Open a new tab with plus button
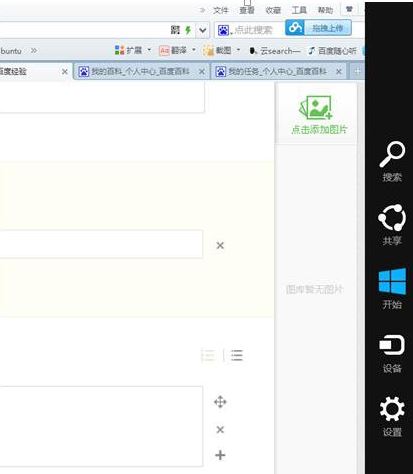Screen dimensions: 413x474 357,71
